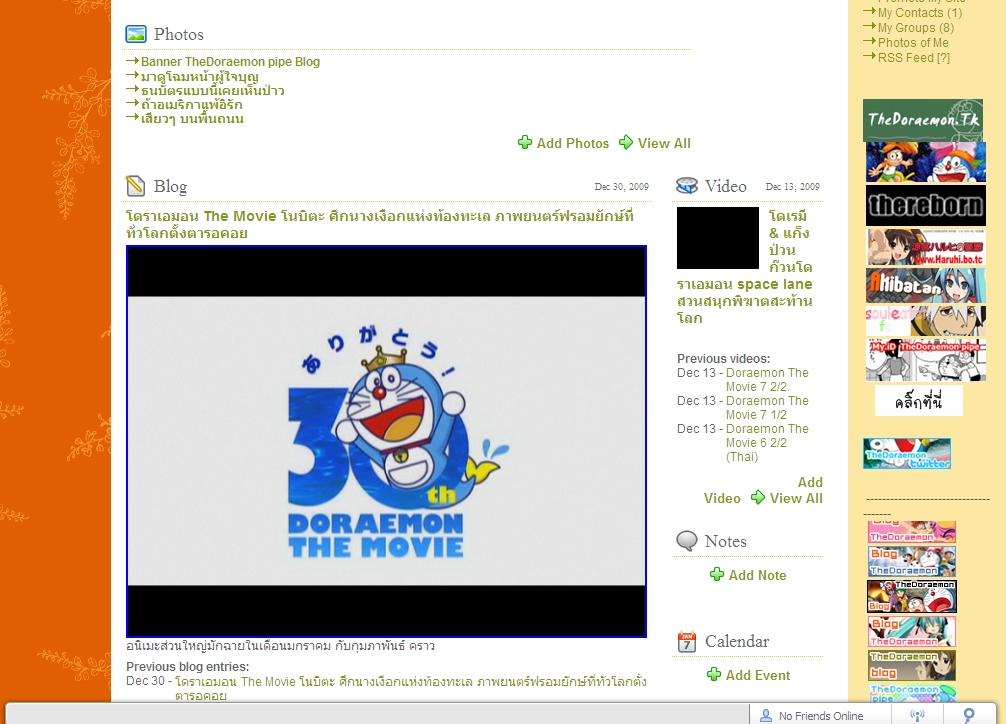Open the Video section heading

[726, 186]
